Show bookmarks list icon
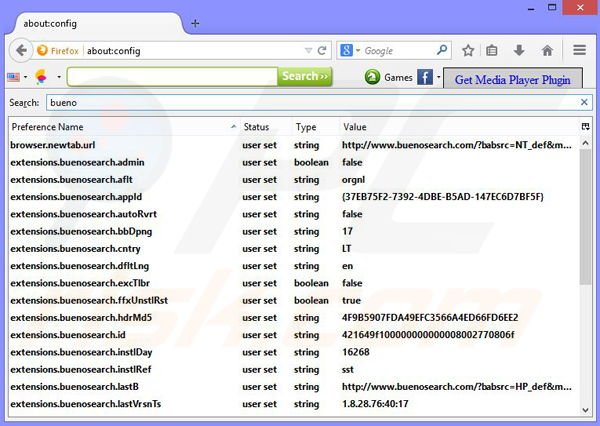 point(492,50)
